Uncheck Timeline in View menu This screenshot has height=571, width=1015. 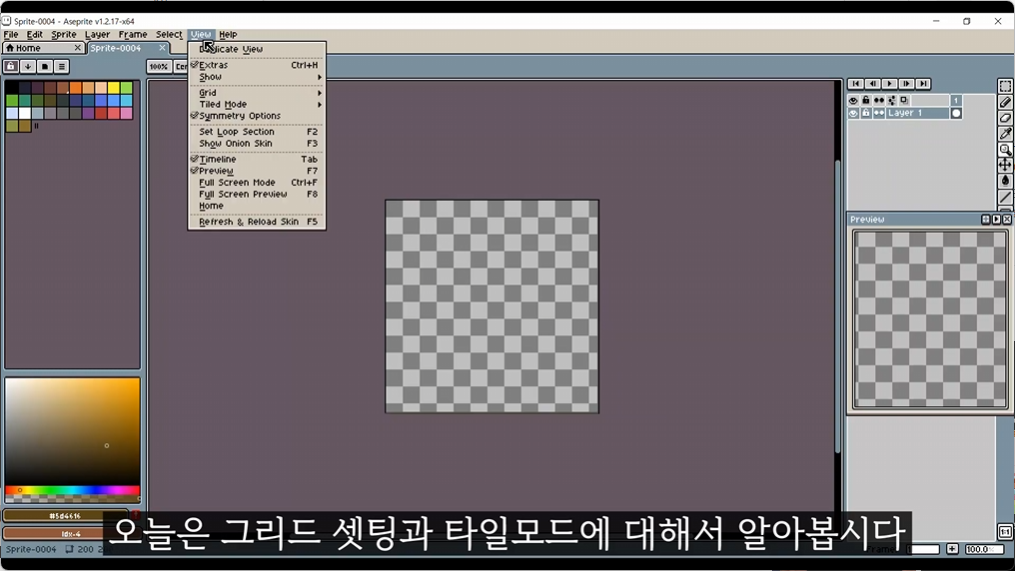point(256,159)
